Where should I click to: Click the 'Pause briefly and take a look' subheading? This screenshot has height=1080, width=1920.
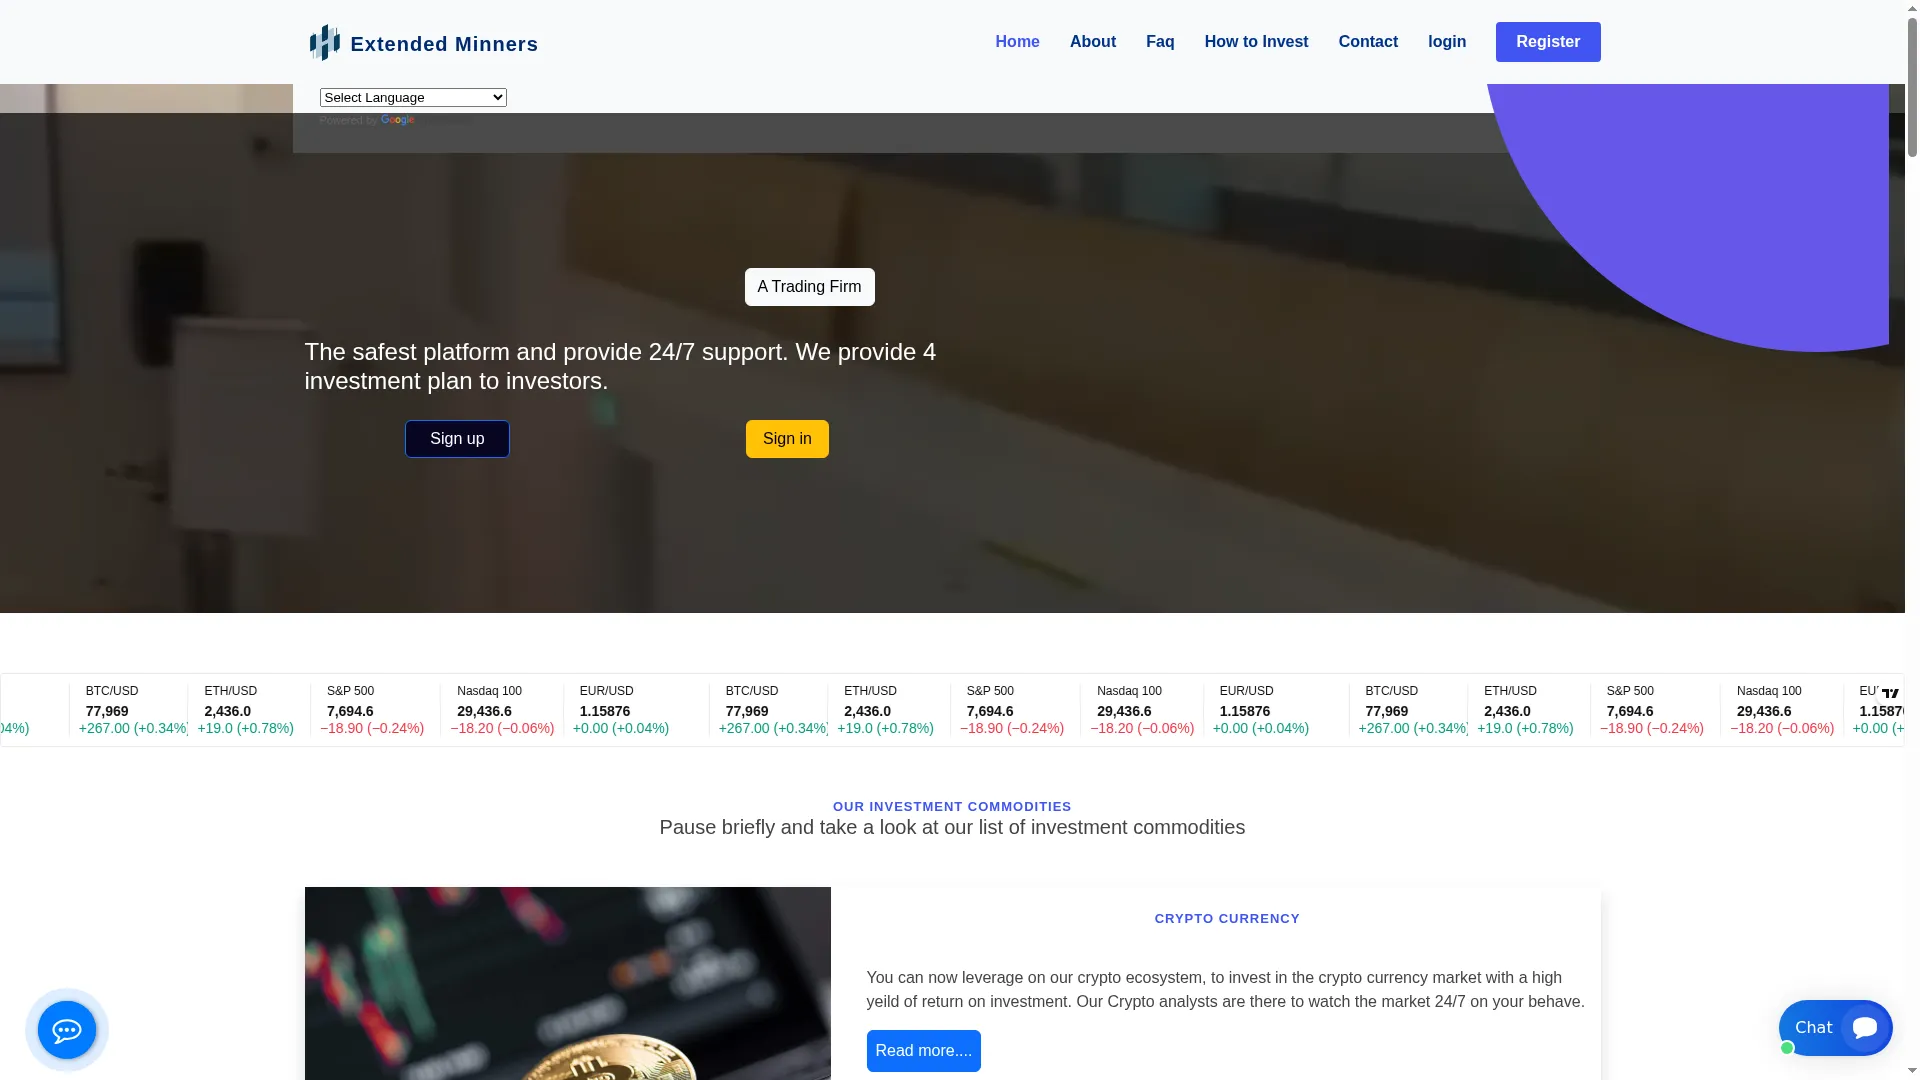(952, 828)
